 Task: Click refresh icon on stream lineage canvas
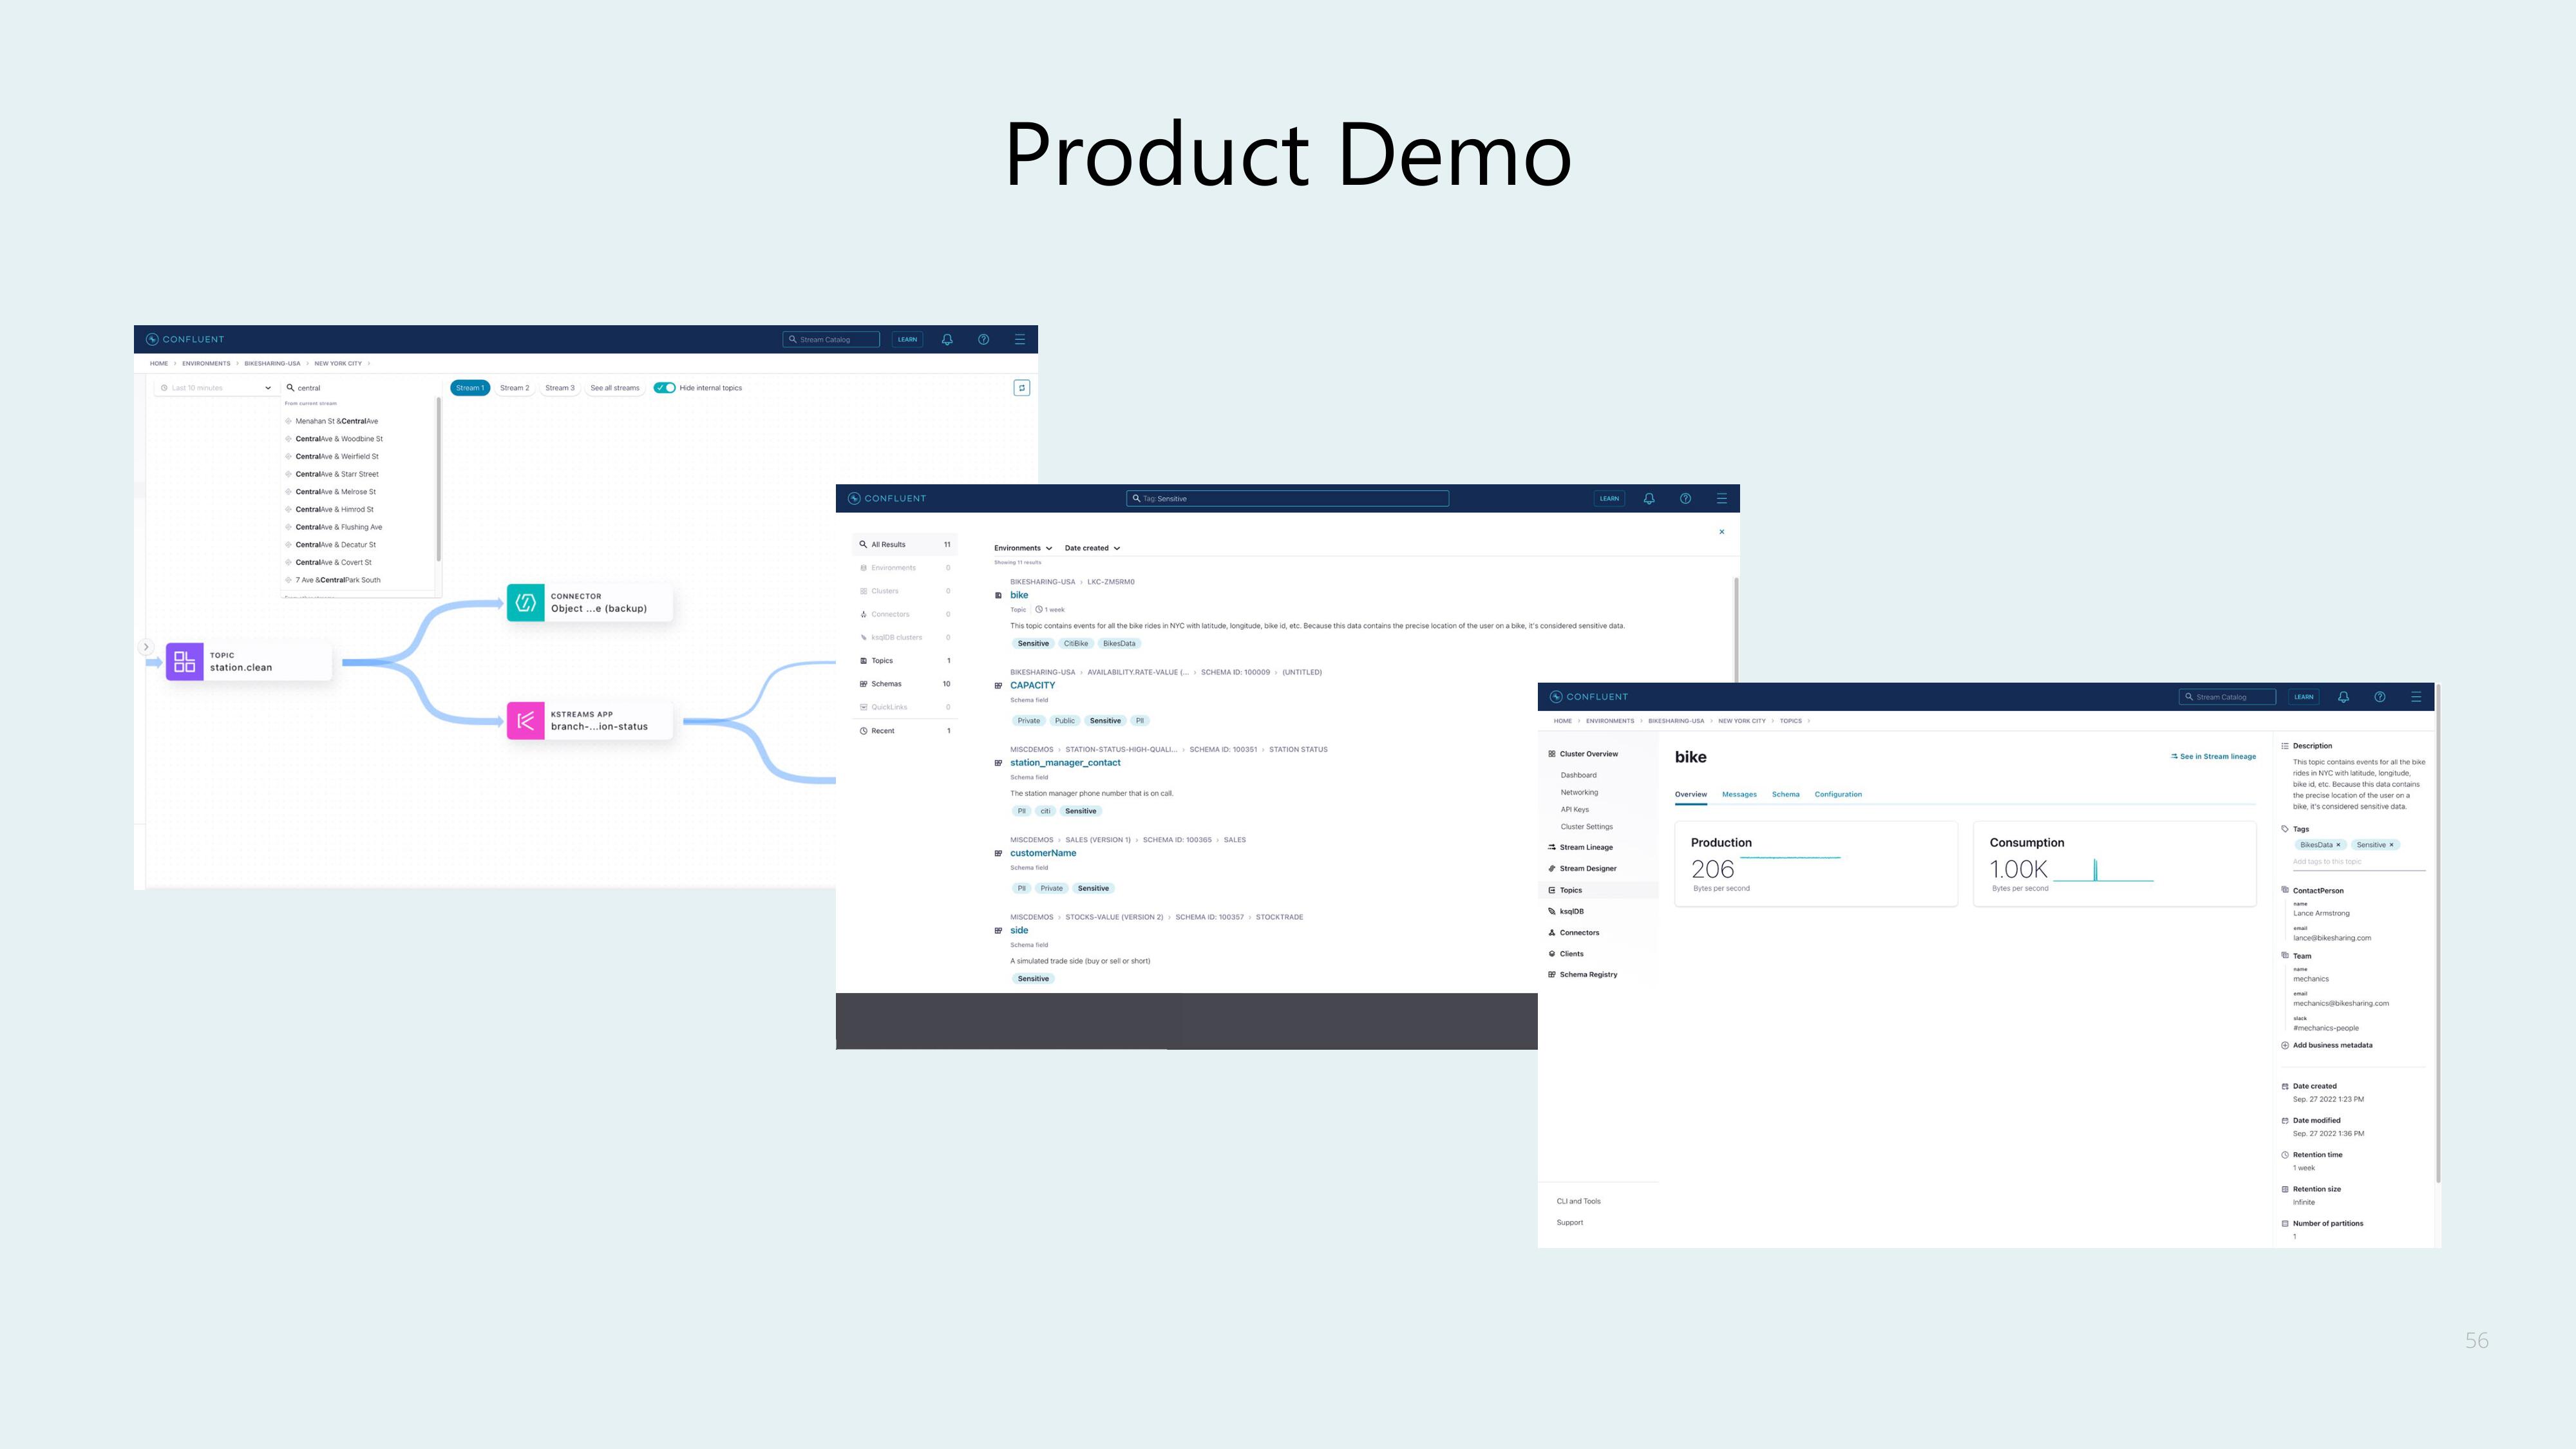(1021, 388)
